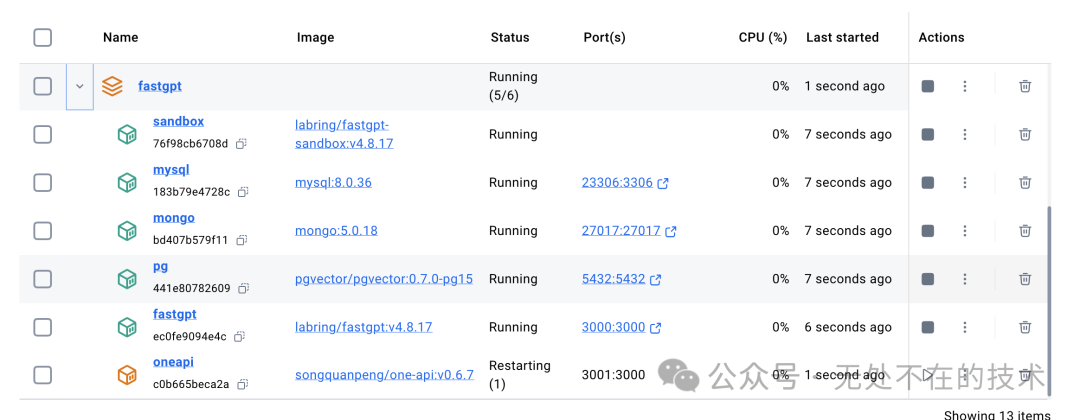Open more actions for pg container
This screenshot has height=420, width=1080.
click(x=965, y=279)
